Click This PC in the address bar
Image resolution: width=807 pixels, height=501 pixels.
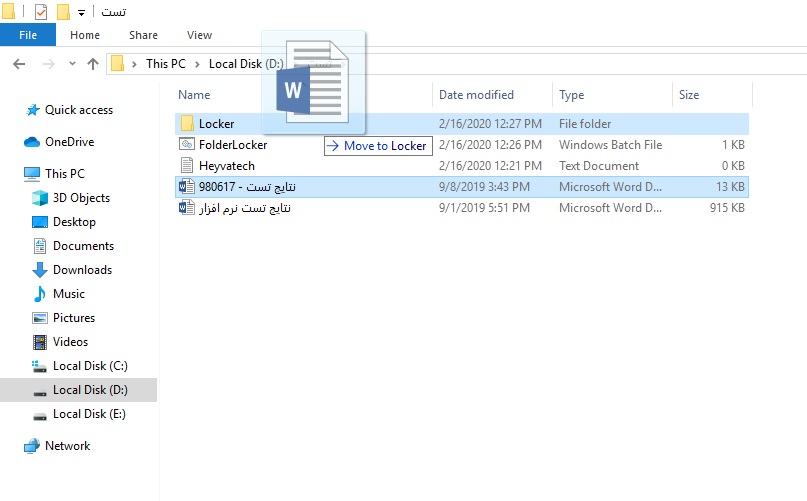point(166,64)
